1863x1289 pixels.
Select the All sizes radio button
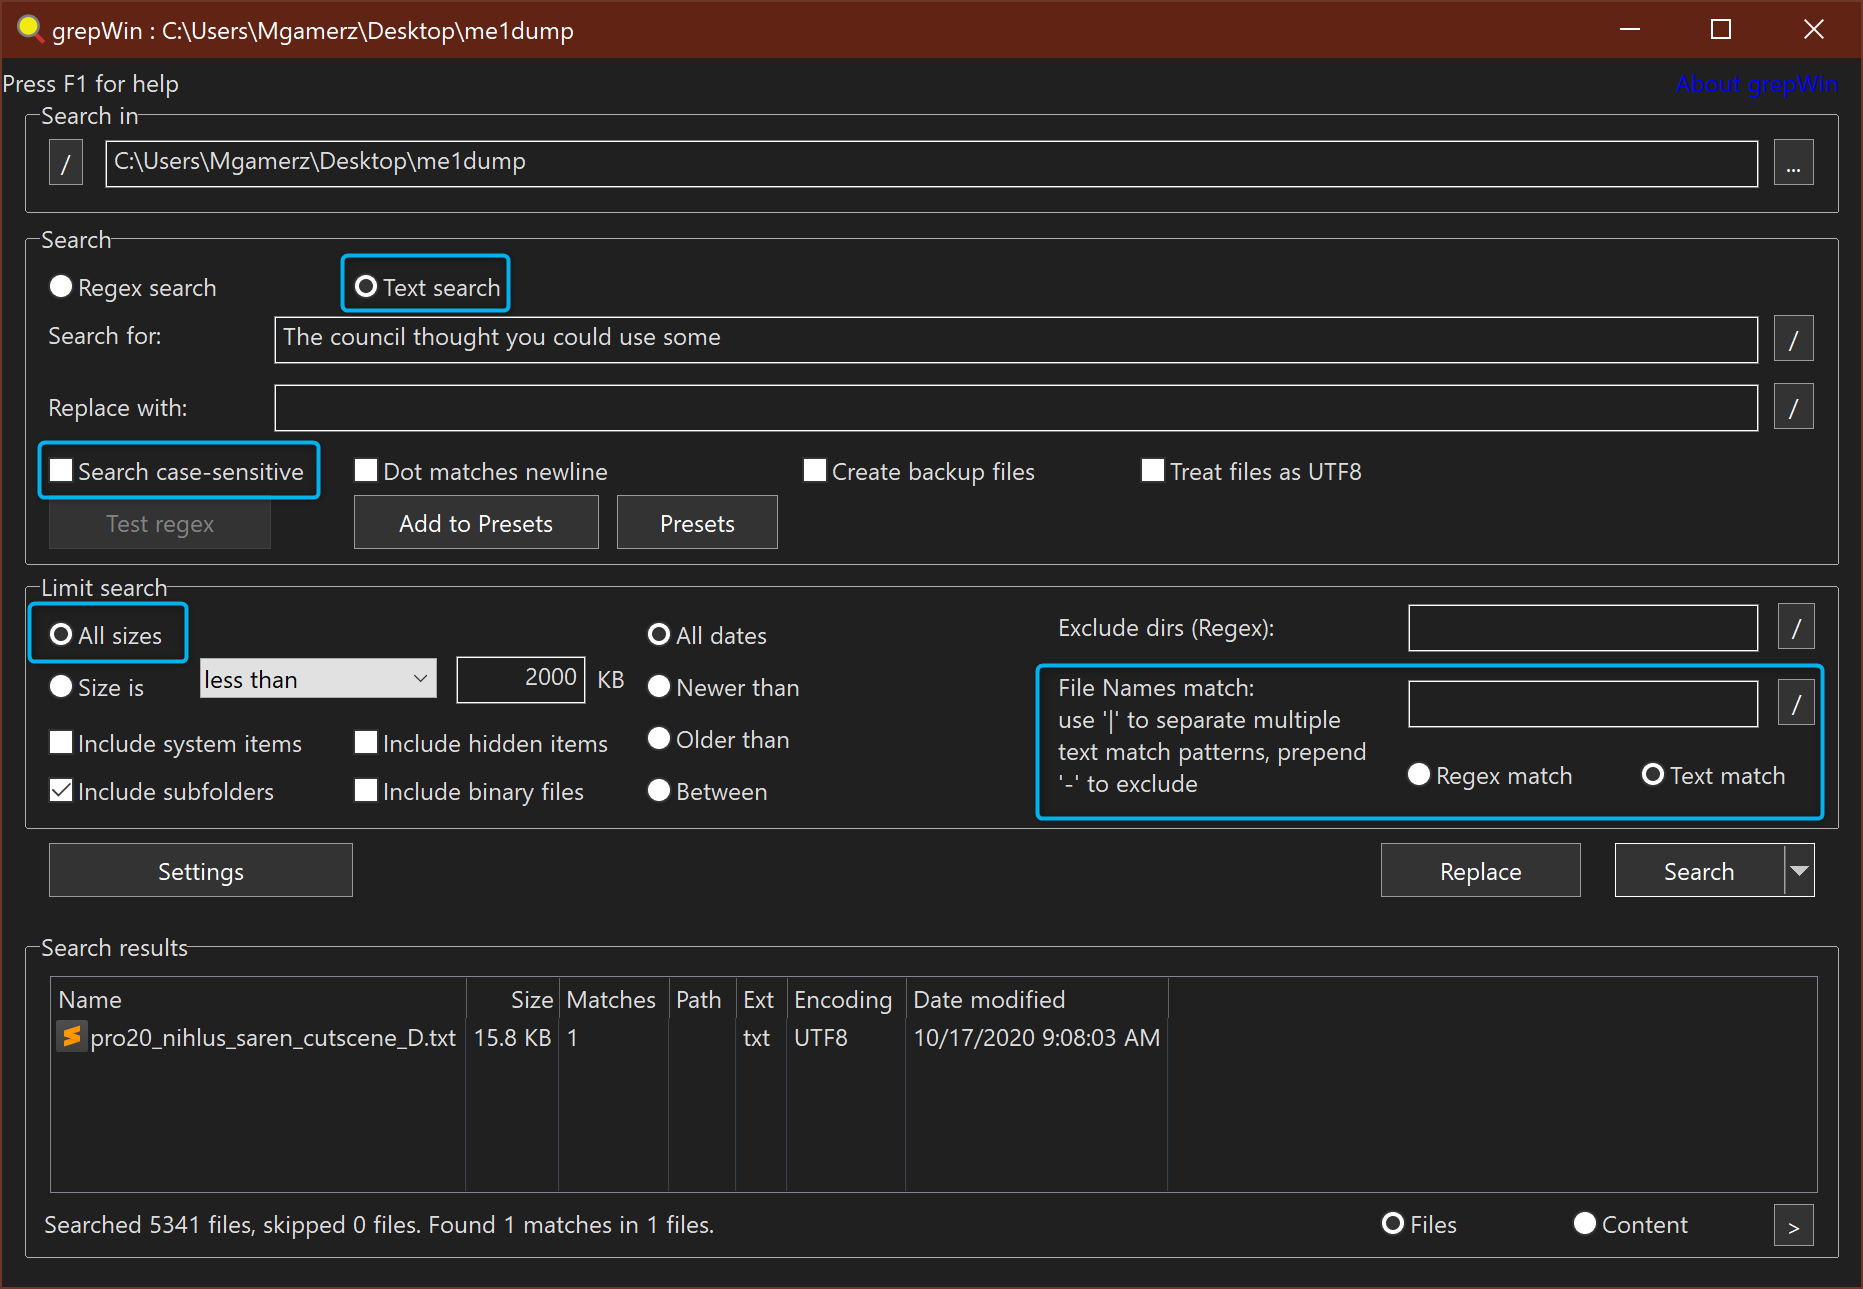point(61,635)
